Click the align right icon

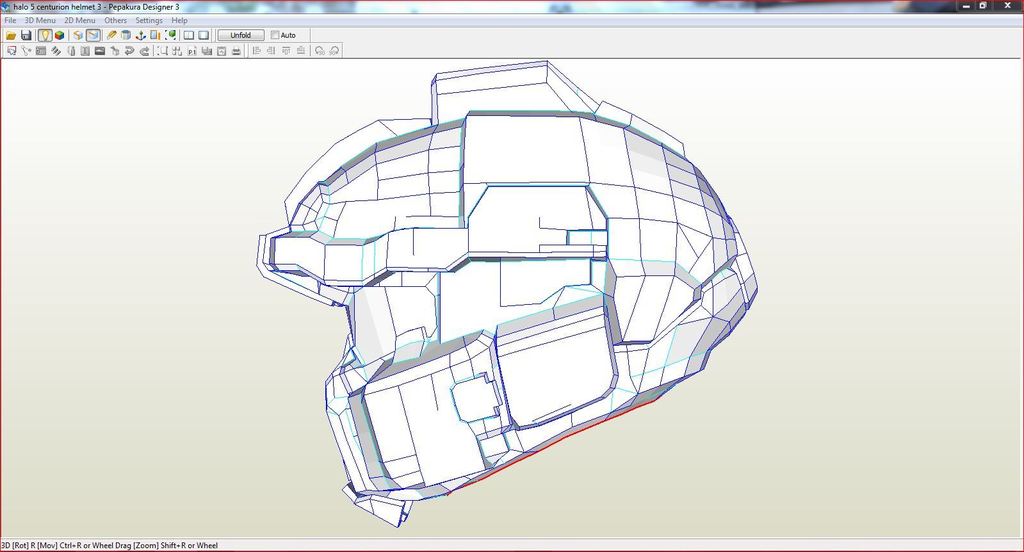270,50
